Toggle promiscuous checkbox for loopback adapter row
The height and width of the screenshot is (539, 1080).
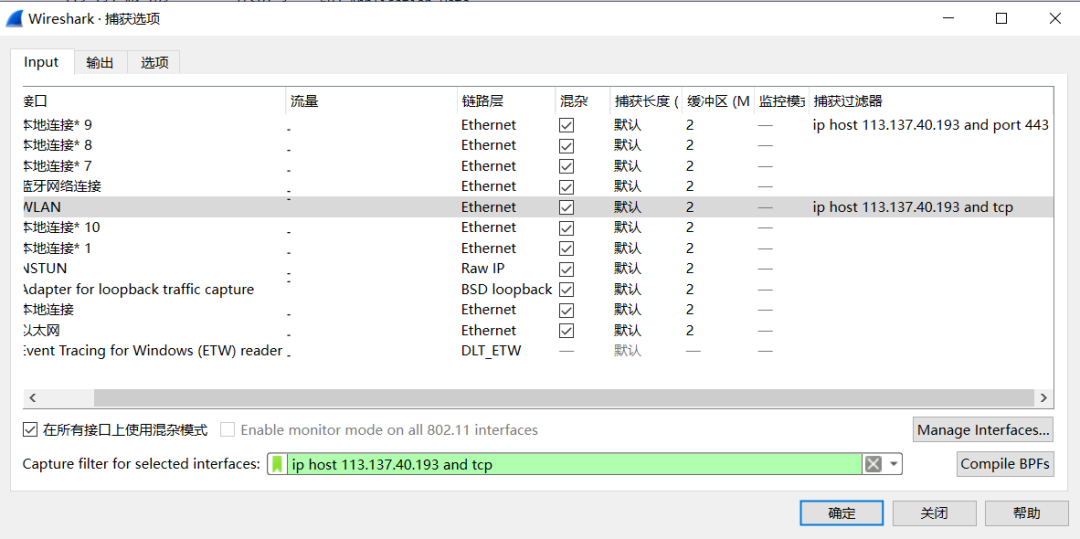coord(566,289)
